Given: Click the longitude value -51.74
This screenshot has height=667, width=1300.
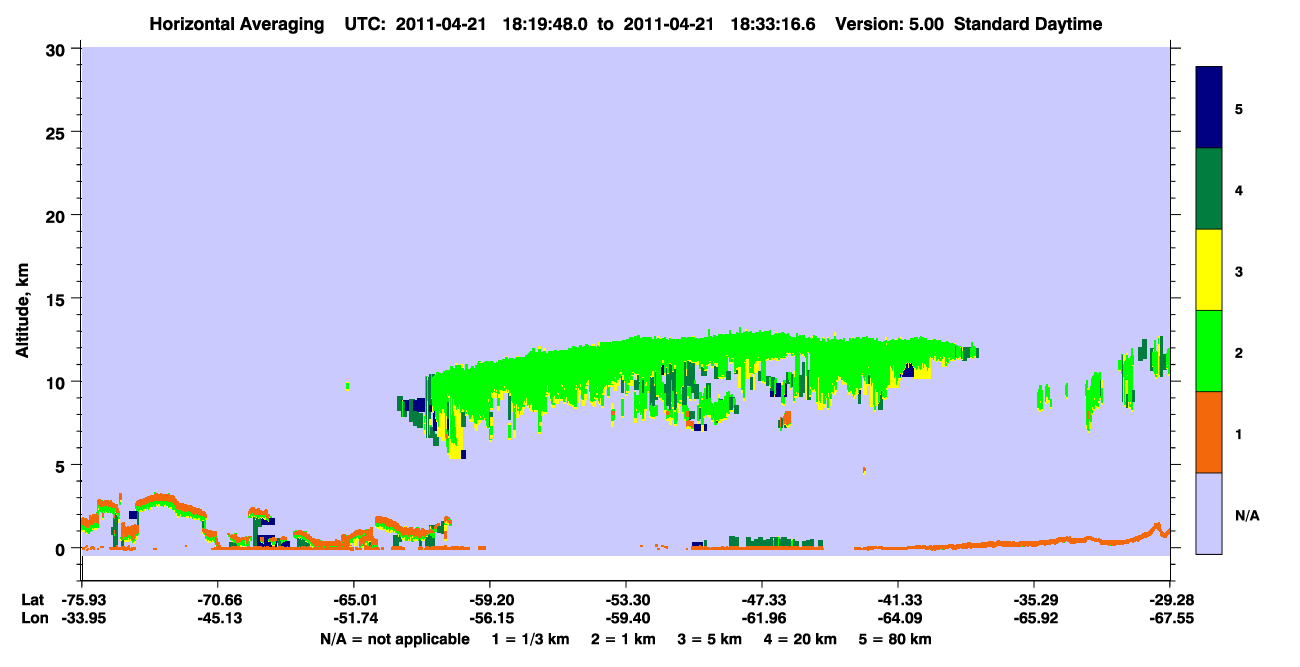Looking at the screenshot, I should point(354,618).
